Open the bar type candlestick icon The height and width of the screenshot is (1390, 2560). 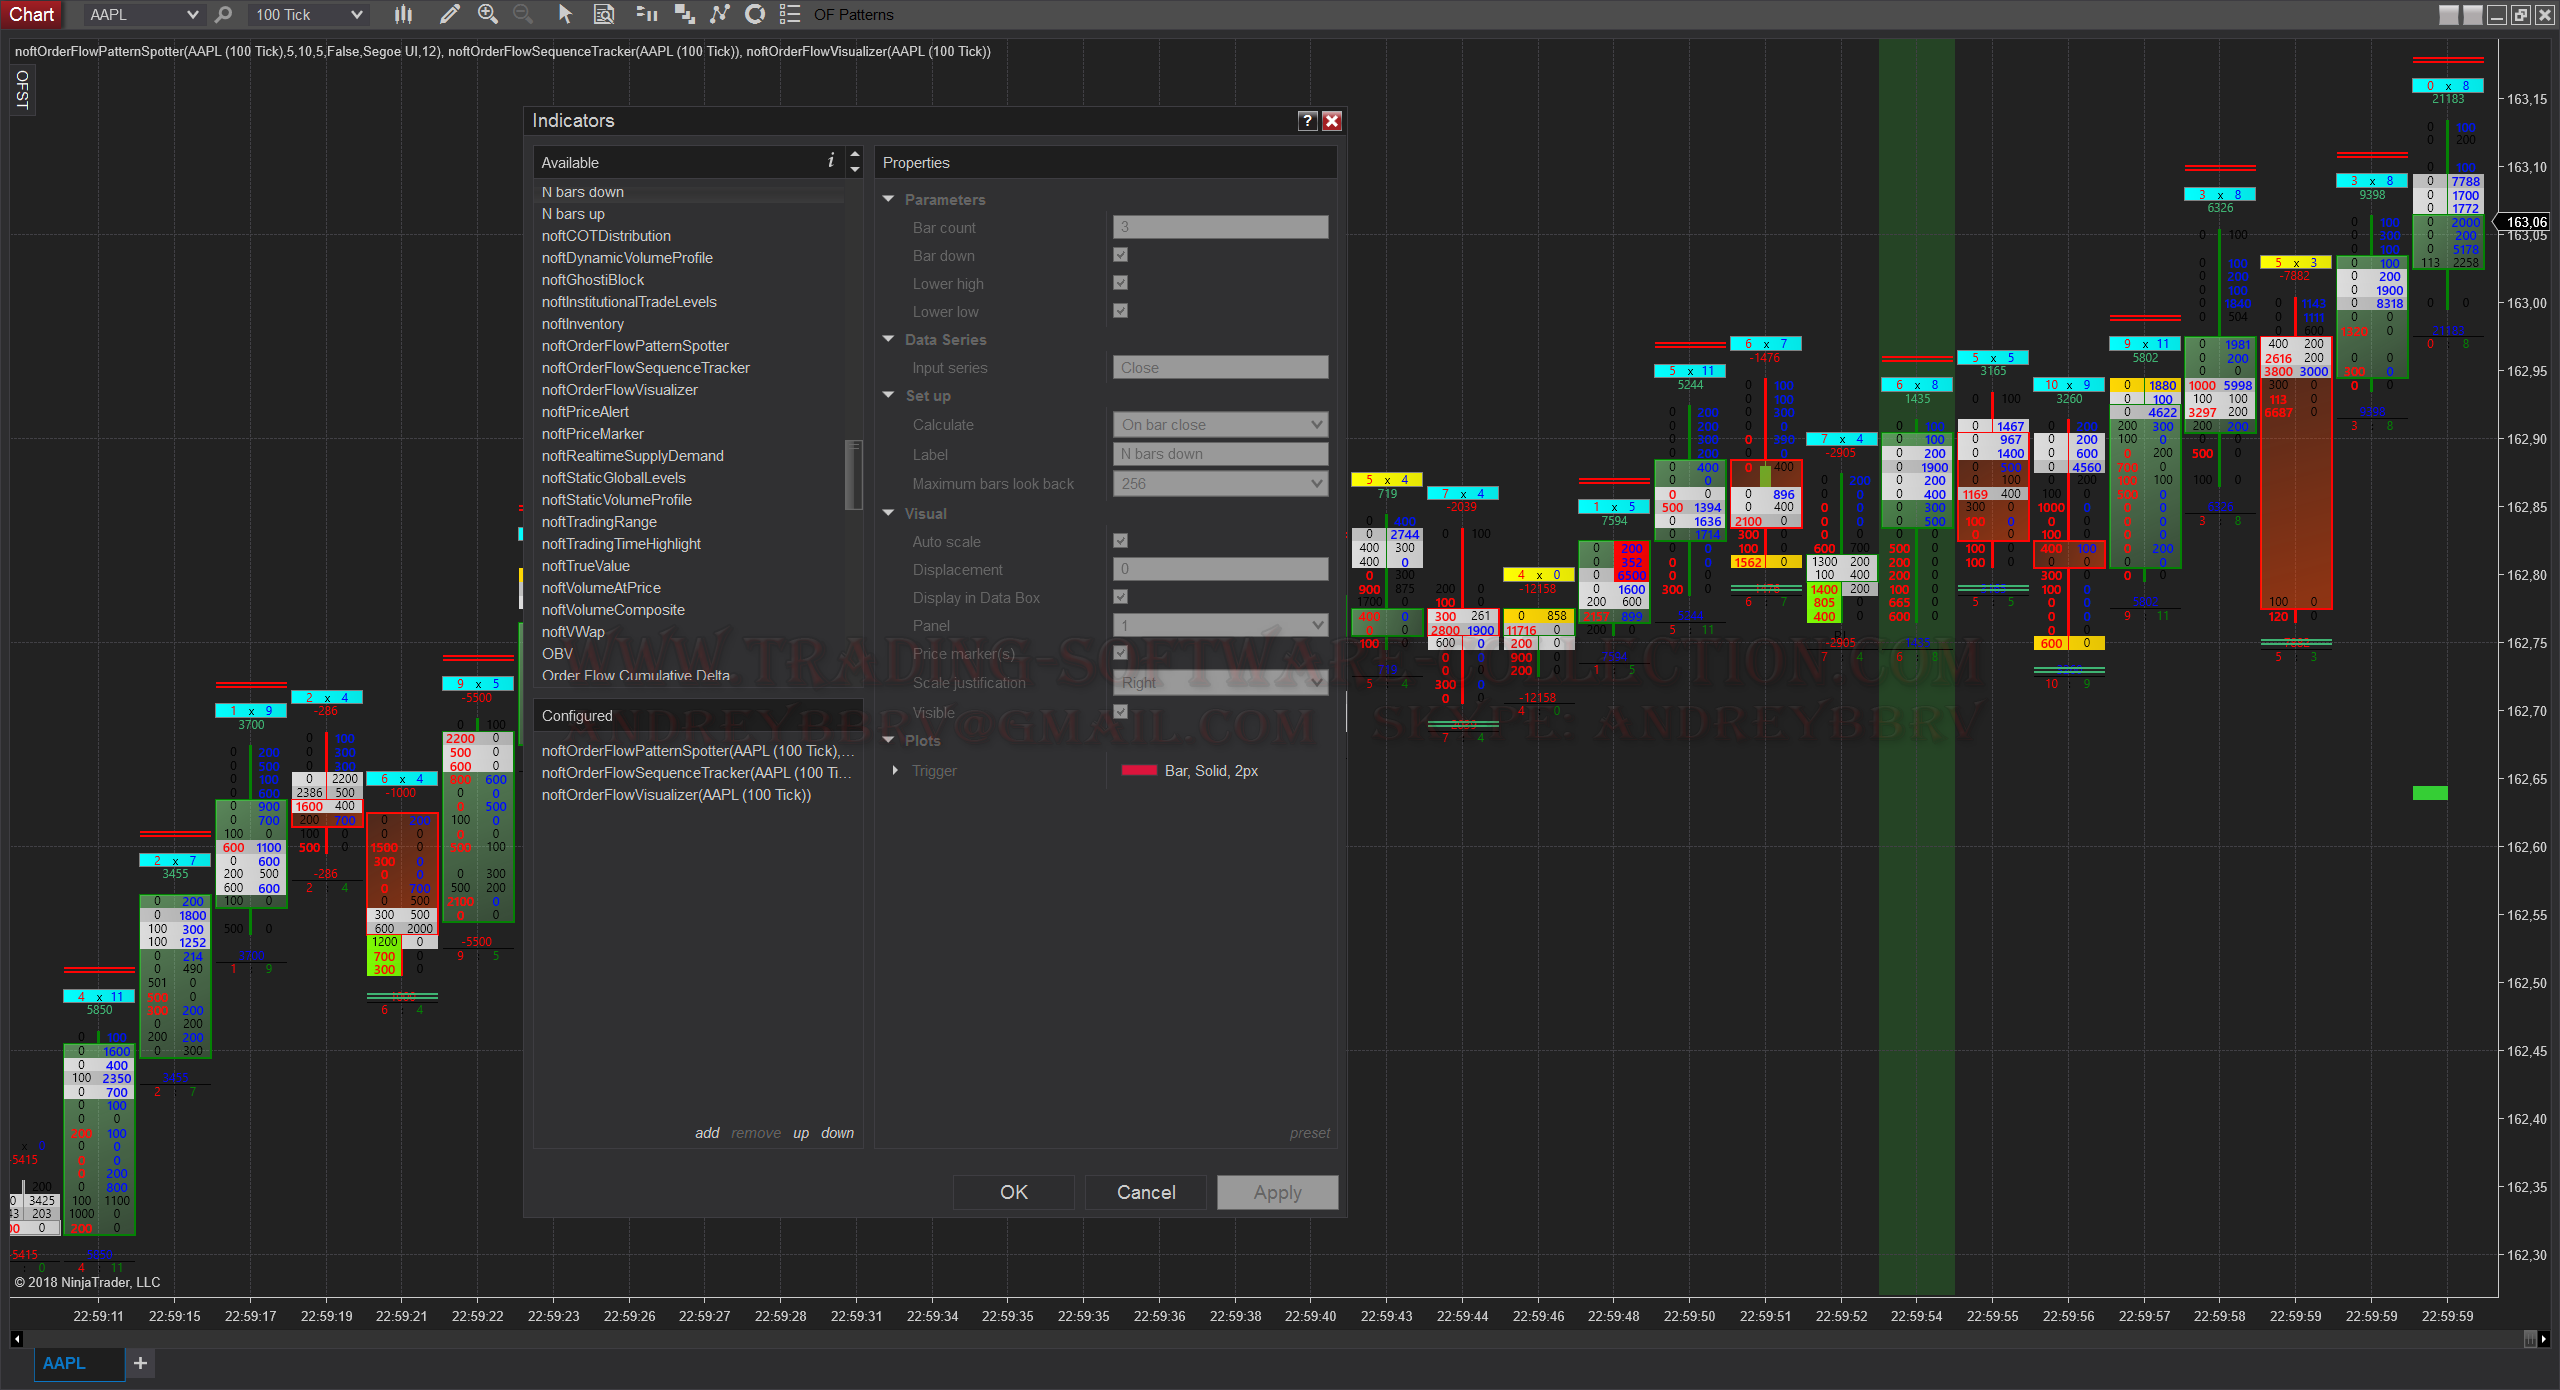click(403, 14)
